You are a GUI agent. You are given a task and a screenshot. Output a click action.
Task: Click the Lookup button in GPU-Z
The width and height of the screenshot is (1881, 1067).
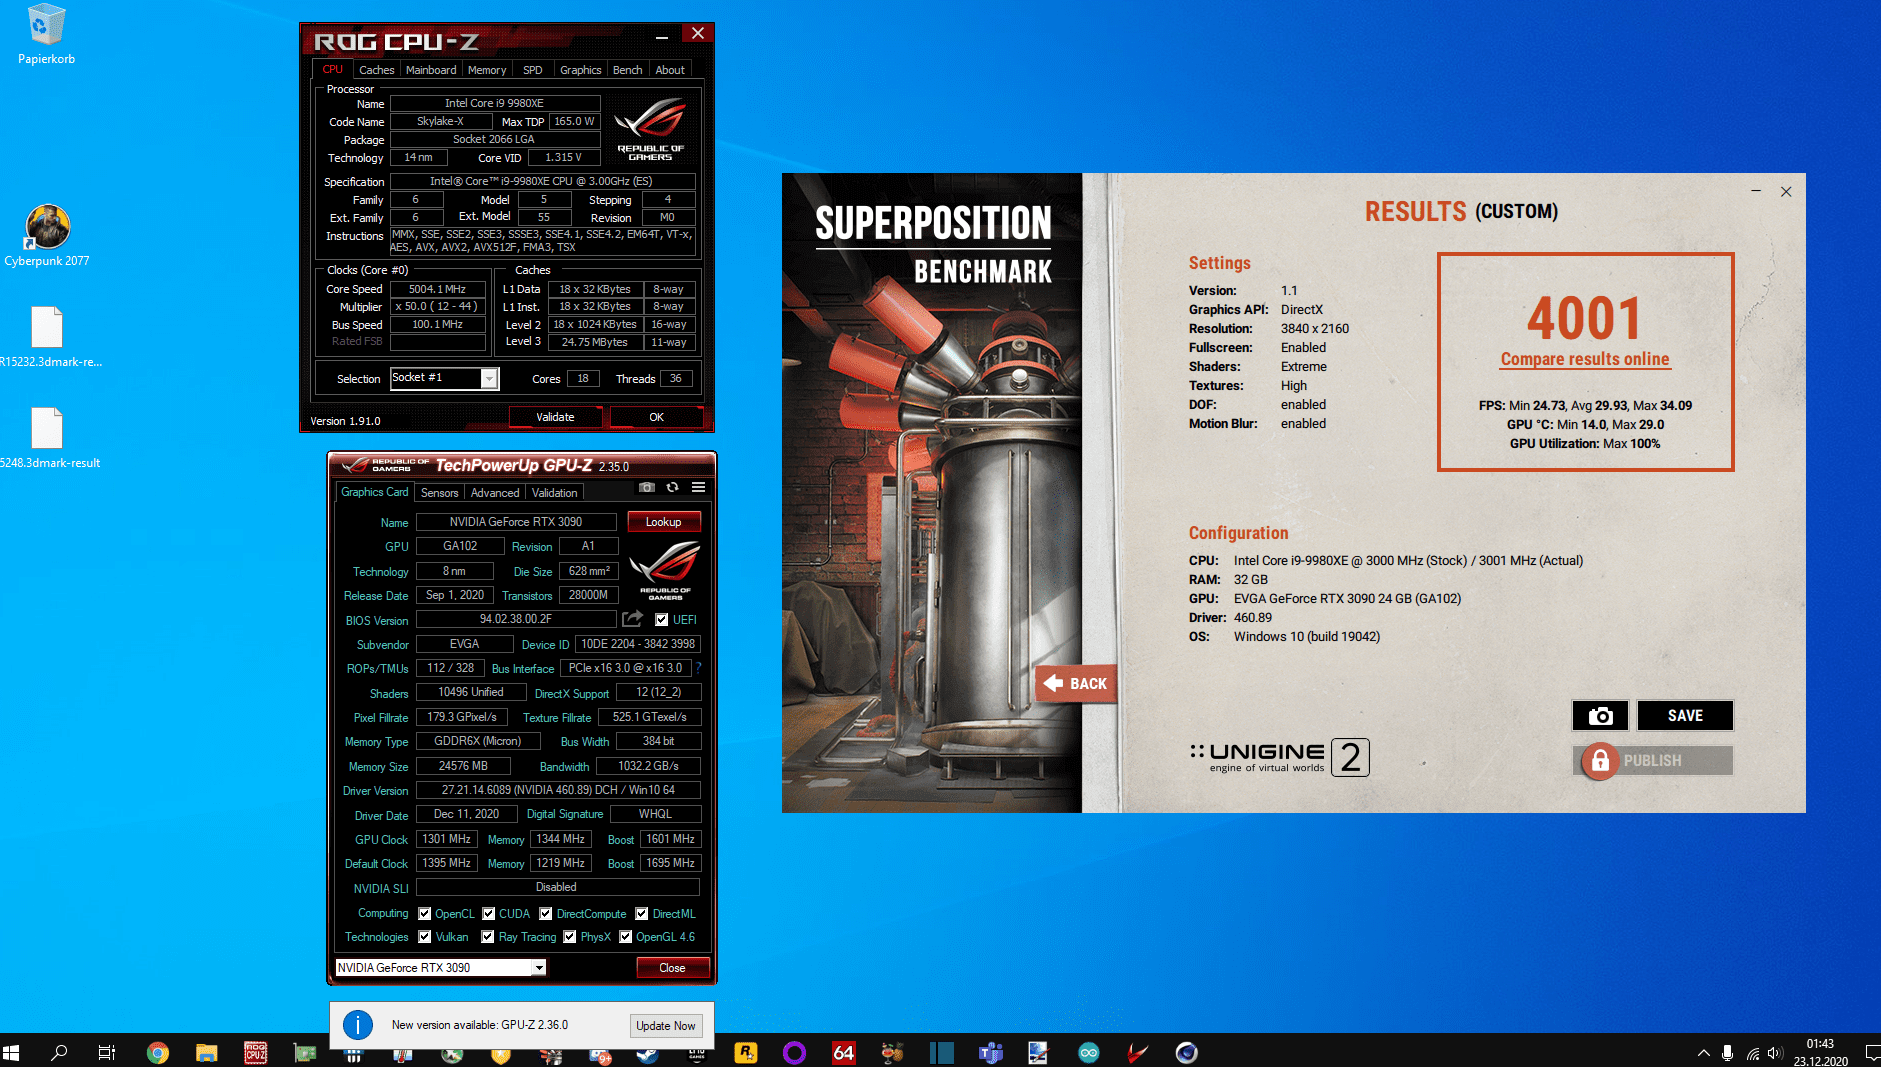663,522
